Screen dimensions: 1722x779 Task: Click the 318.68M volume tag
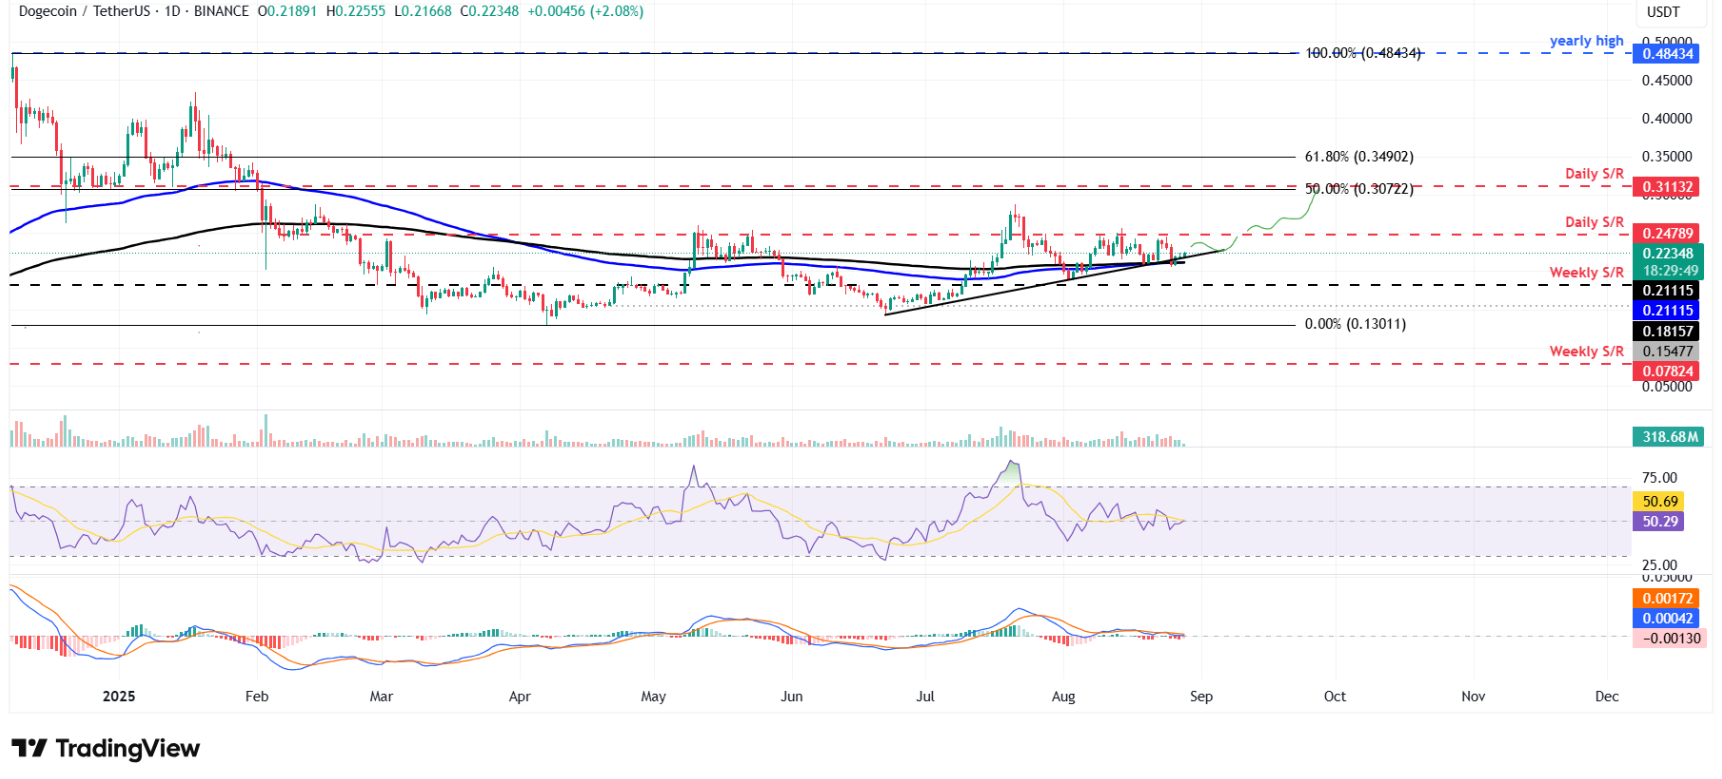coord(1668,437)
